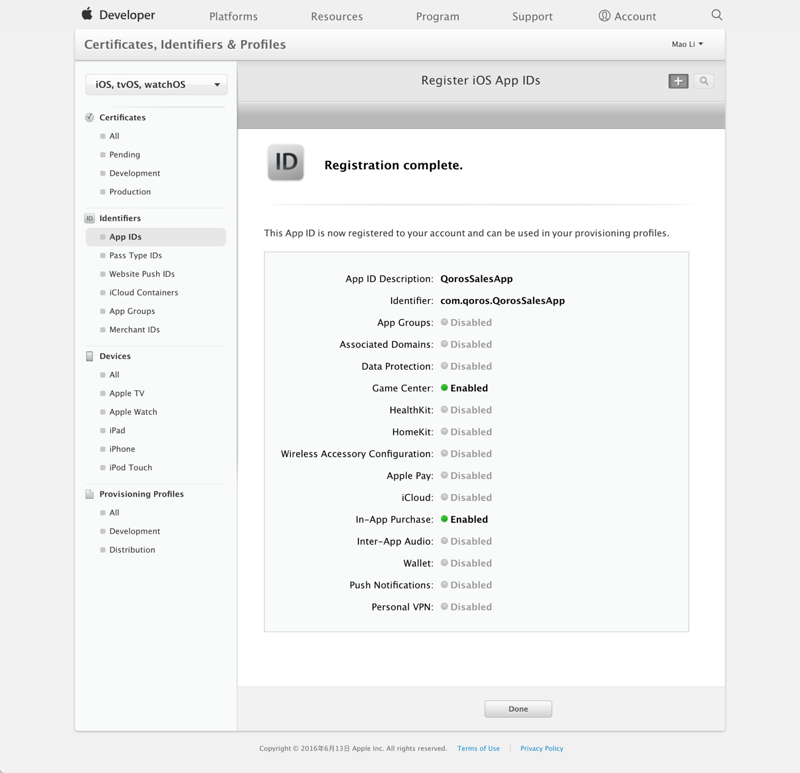The width and height of the screenshot is (800, 773).
Task: Select App Groups in the sidebar
Action: [x=132, y=311]
